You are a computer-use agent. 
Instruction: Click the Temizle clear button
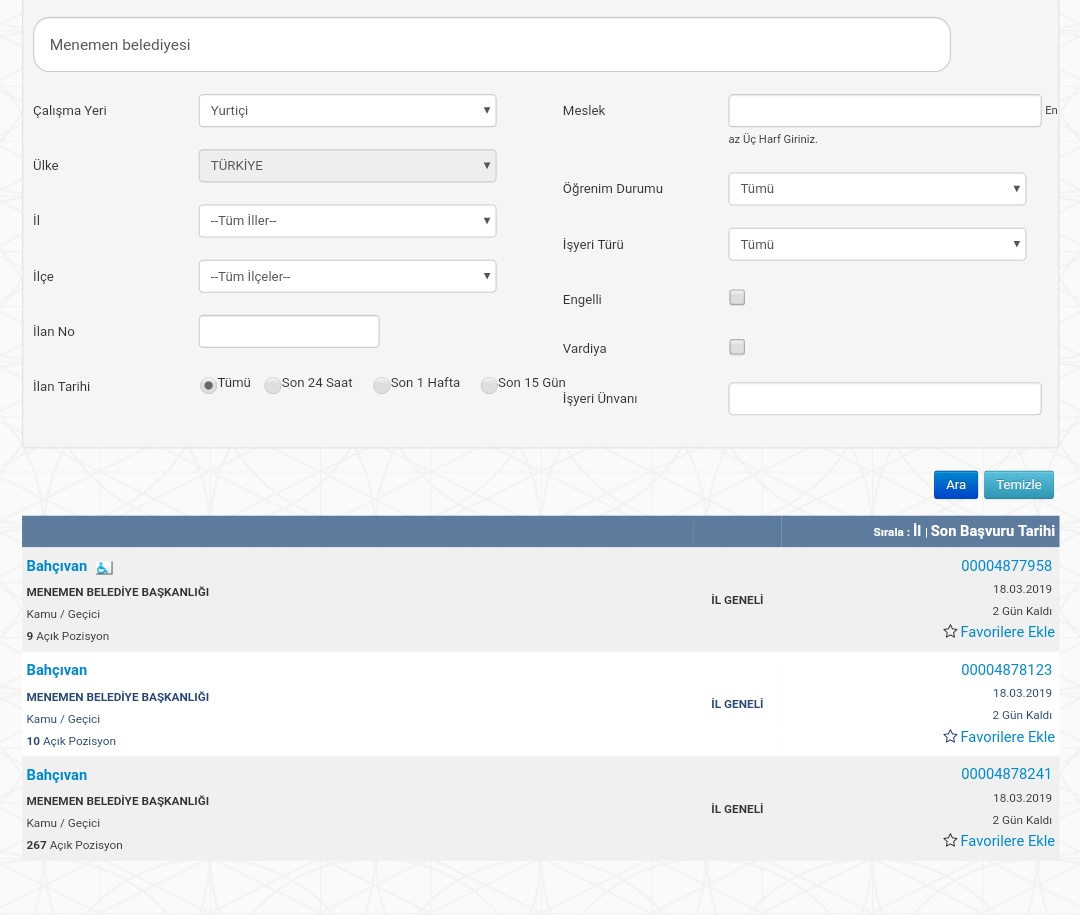pos(1019,484)
